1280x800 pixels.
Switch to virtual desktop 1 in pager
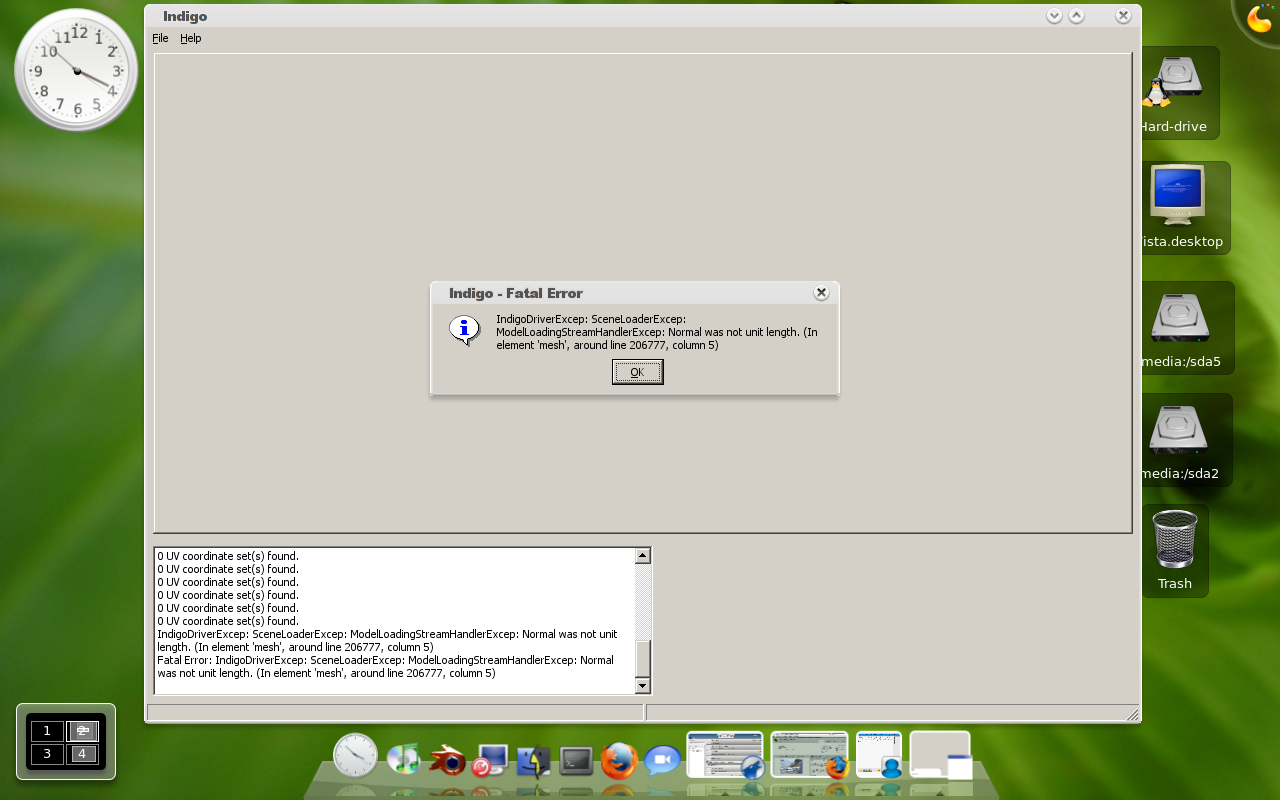pos(47,731)
